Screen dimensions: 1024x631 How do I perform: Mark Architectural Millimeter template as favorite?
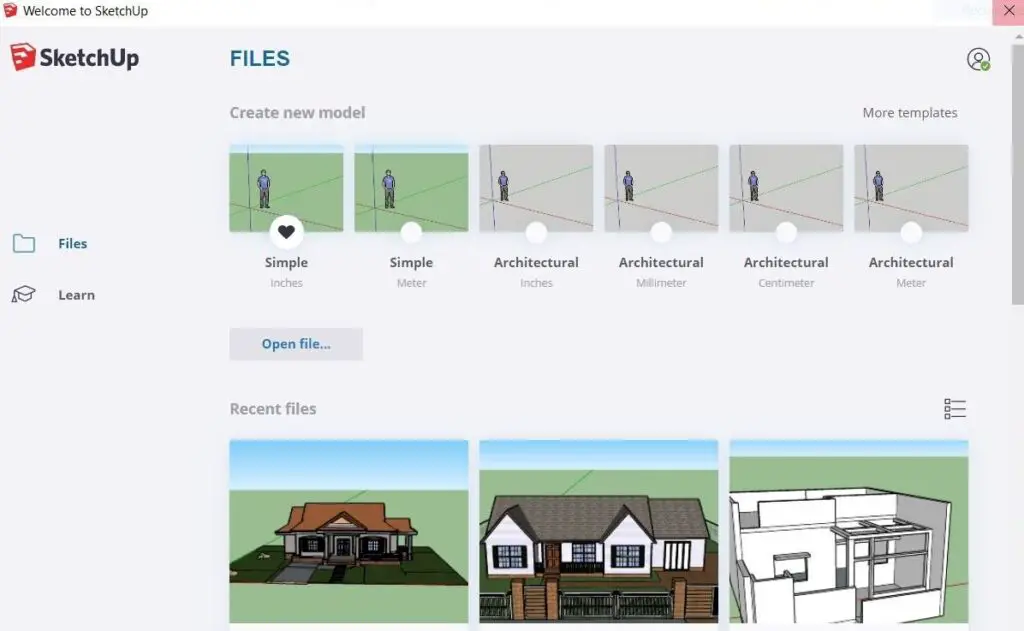tap(661, 232)
